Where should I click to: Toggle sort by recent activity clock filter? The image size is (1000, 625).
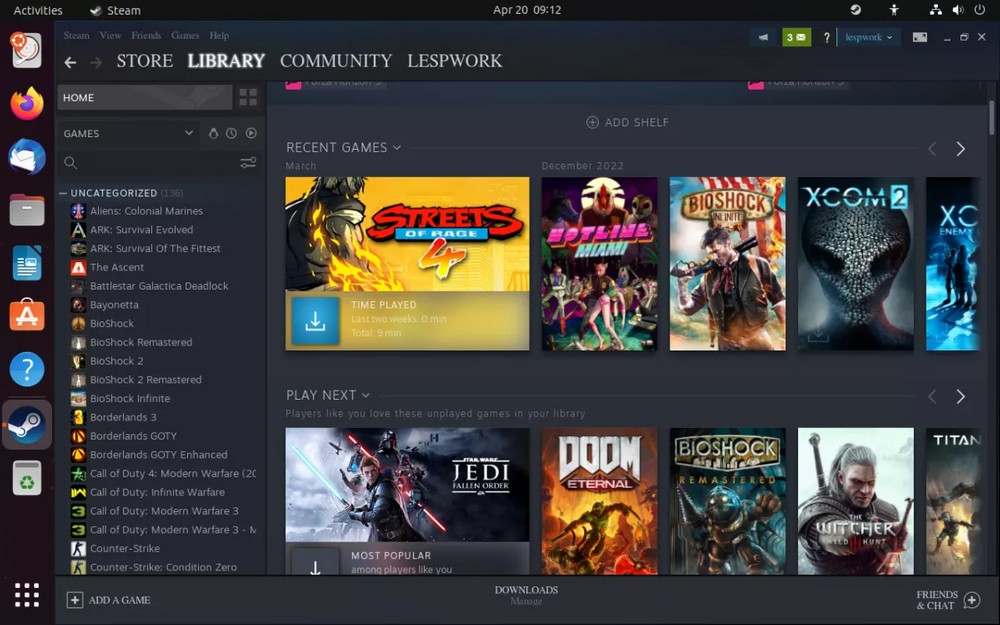coord(231,133)
